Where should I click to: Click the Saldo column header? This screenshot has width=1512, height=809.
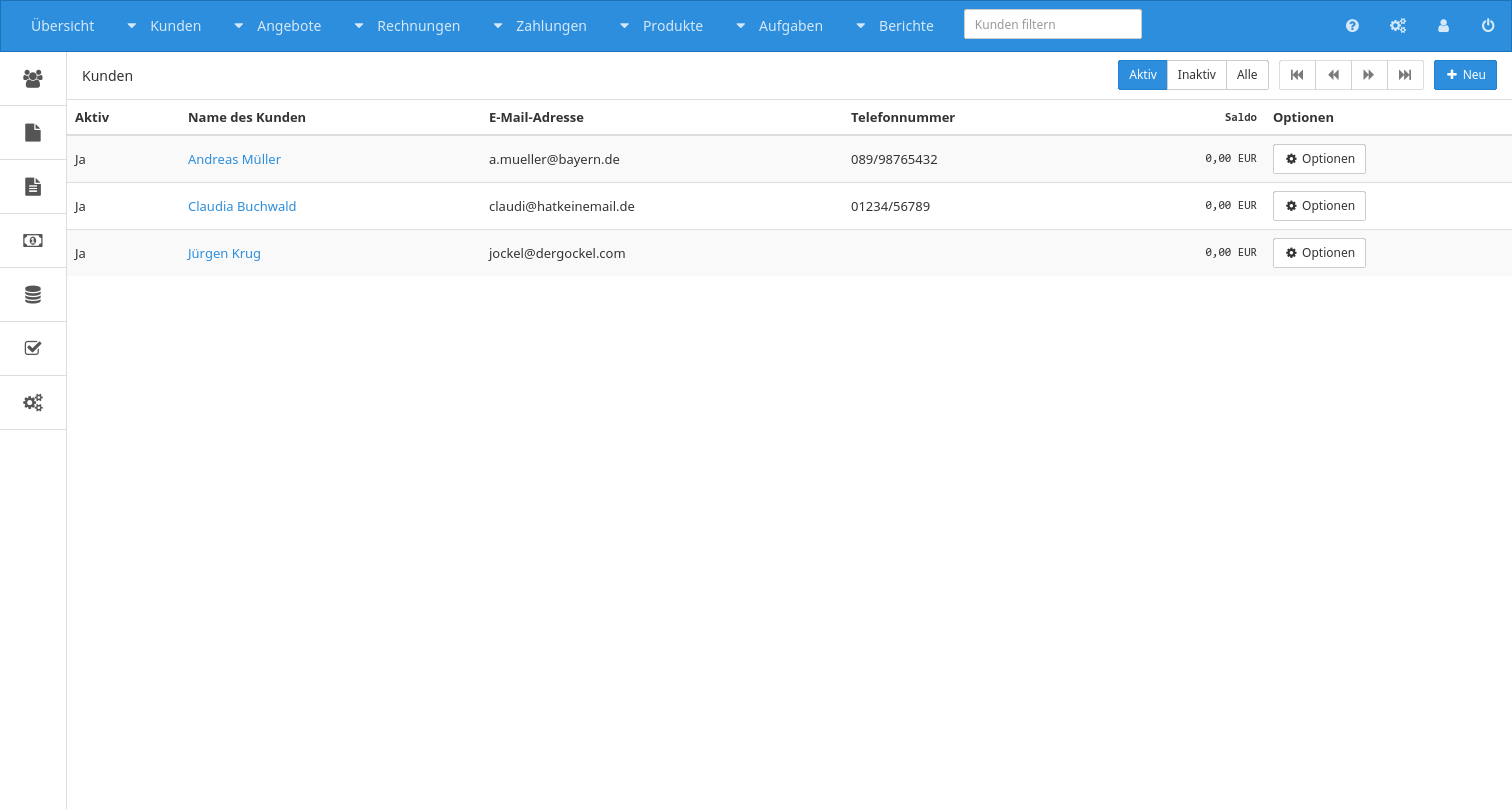1241,117
